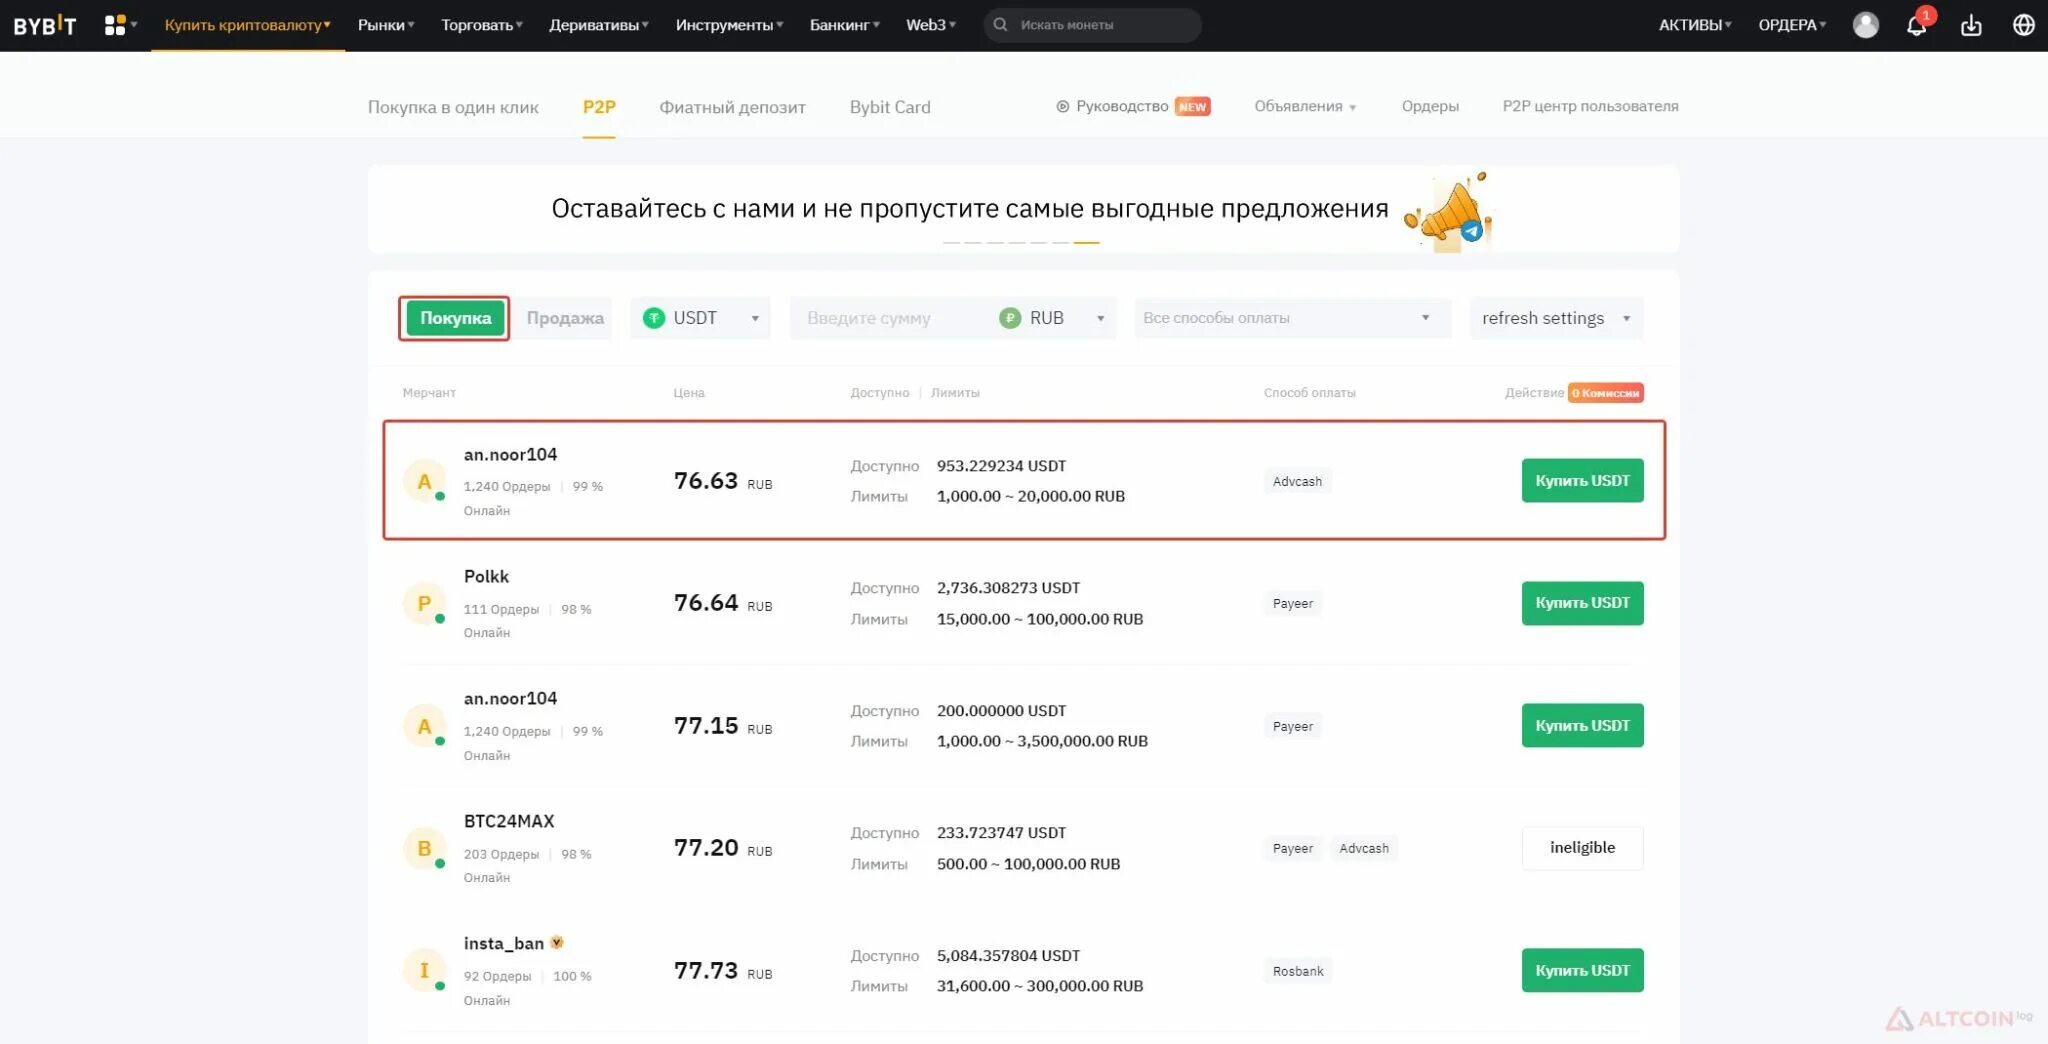Buy USDT from insta_ban
This screenshot has height=1044, width=2048.
pos(1582,971)
